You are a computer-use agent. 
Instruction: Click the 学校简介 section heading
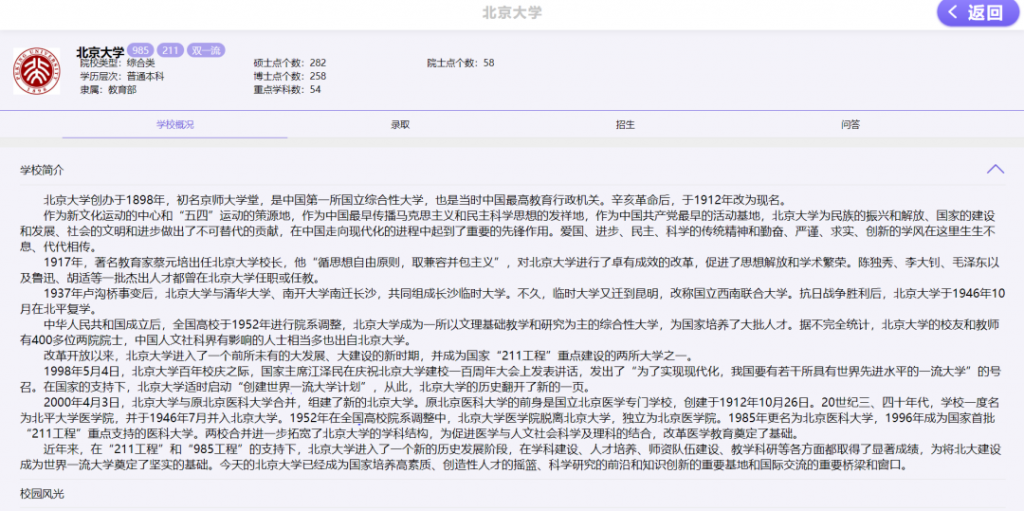(42, 170)
